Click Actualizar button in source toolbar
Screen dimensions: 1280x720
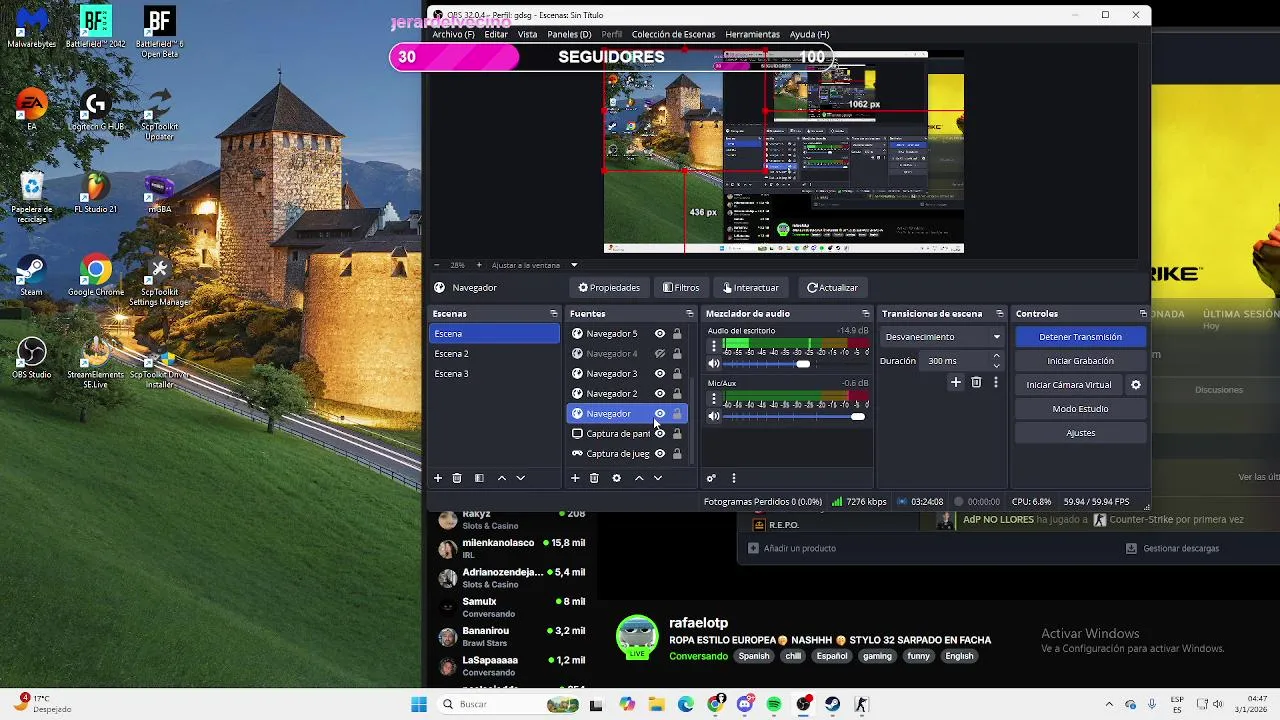pos(832,288)
